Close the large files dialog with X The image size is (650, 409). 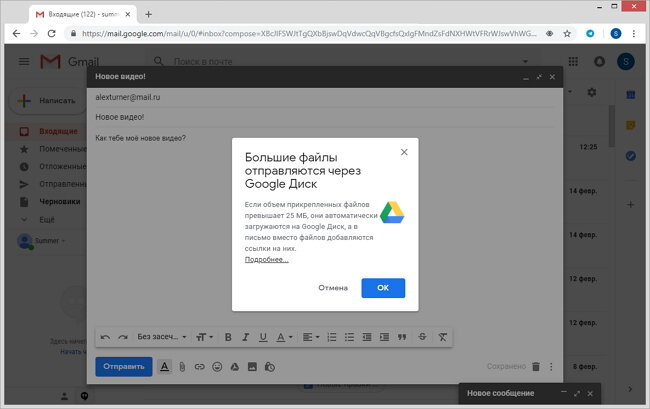[404, 152]
